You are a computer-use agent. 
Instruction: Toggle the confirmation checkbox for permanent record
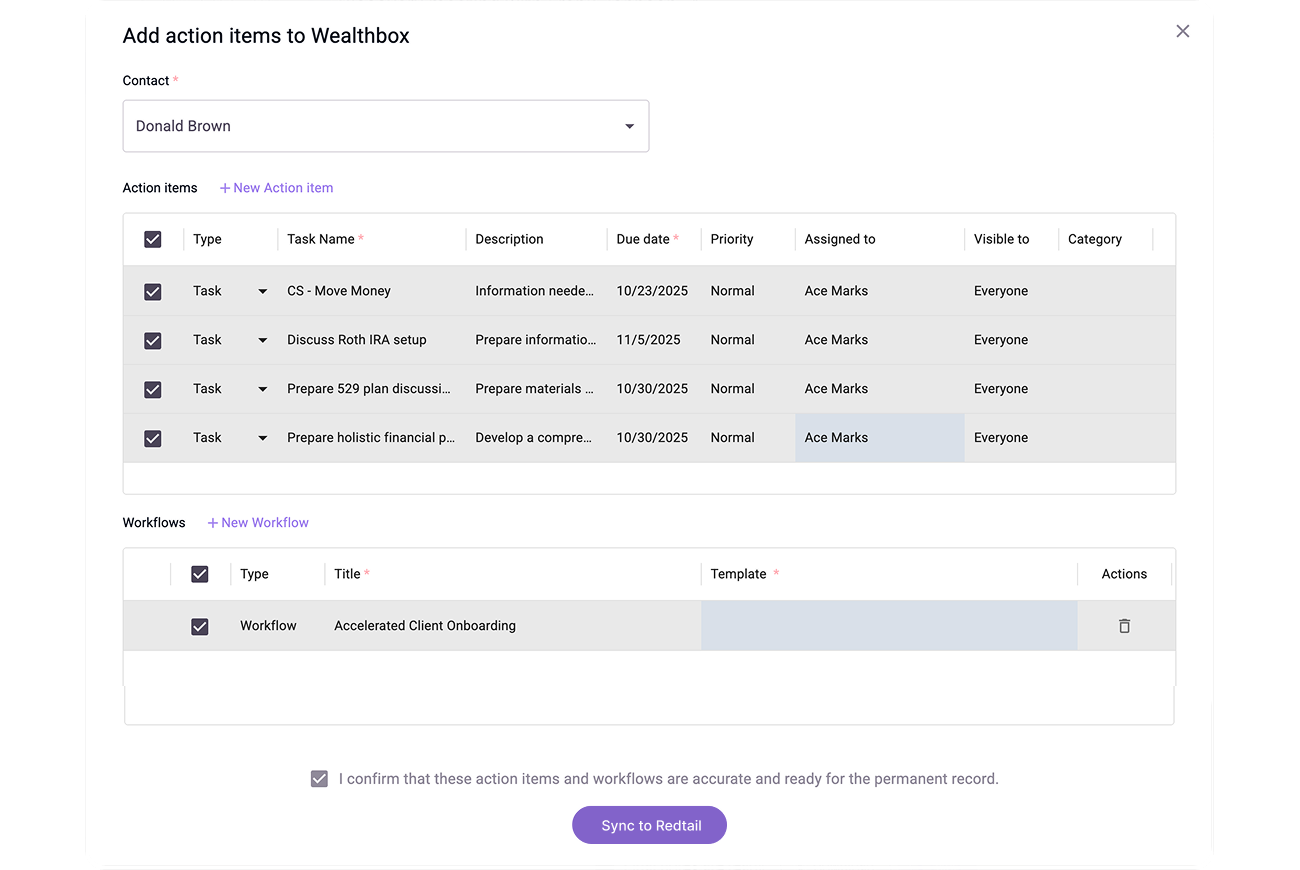pyautogui.click(x=319, y=779)
